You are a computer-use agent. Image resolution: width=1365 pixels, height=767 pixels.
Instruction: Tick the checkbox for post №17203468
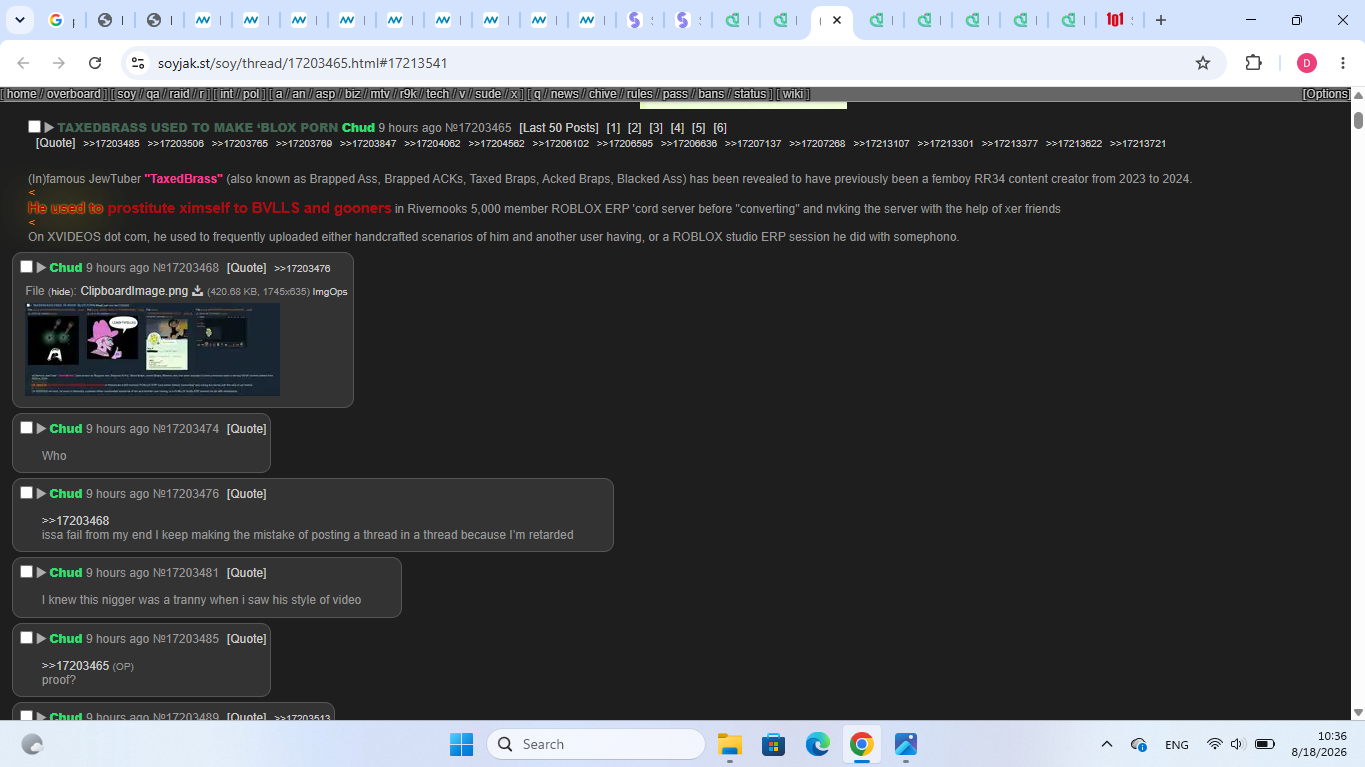point(26,267)
